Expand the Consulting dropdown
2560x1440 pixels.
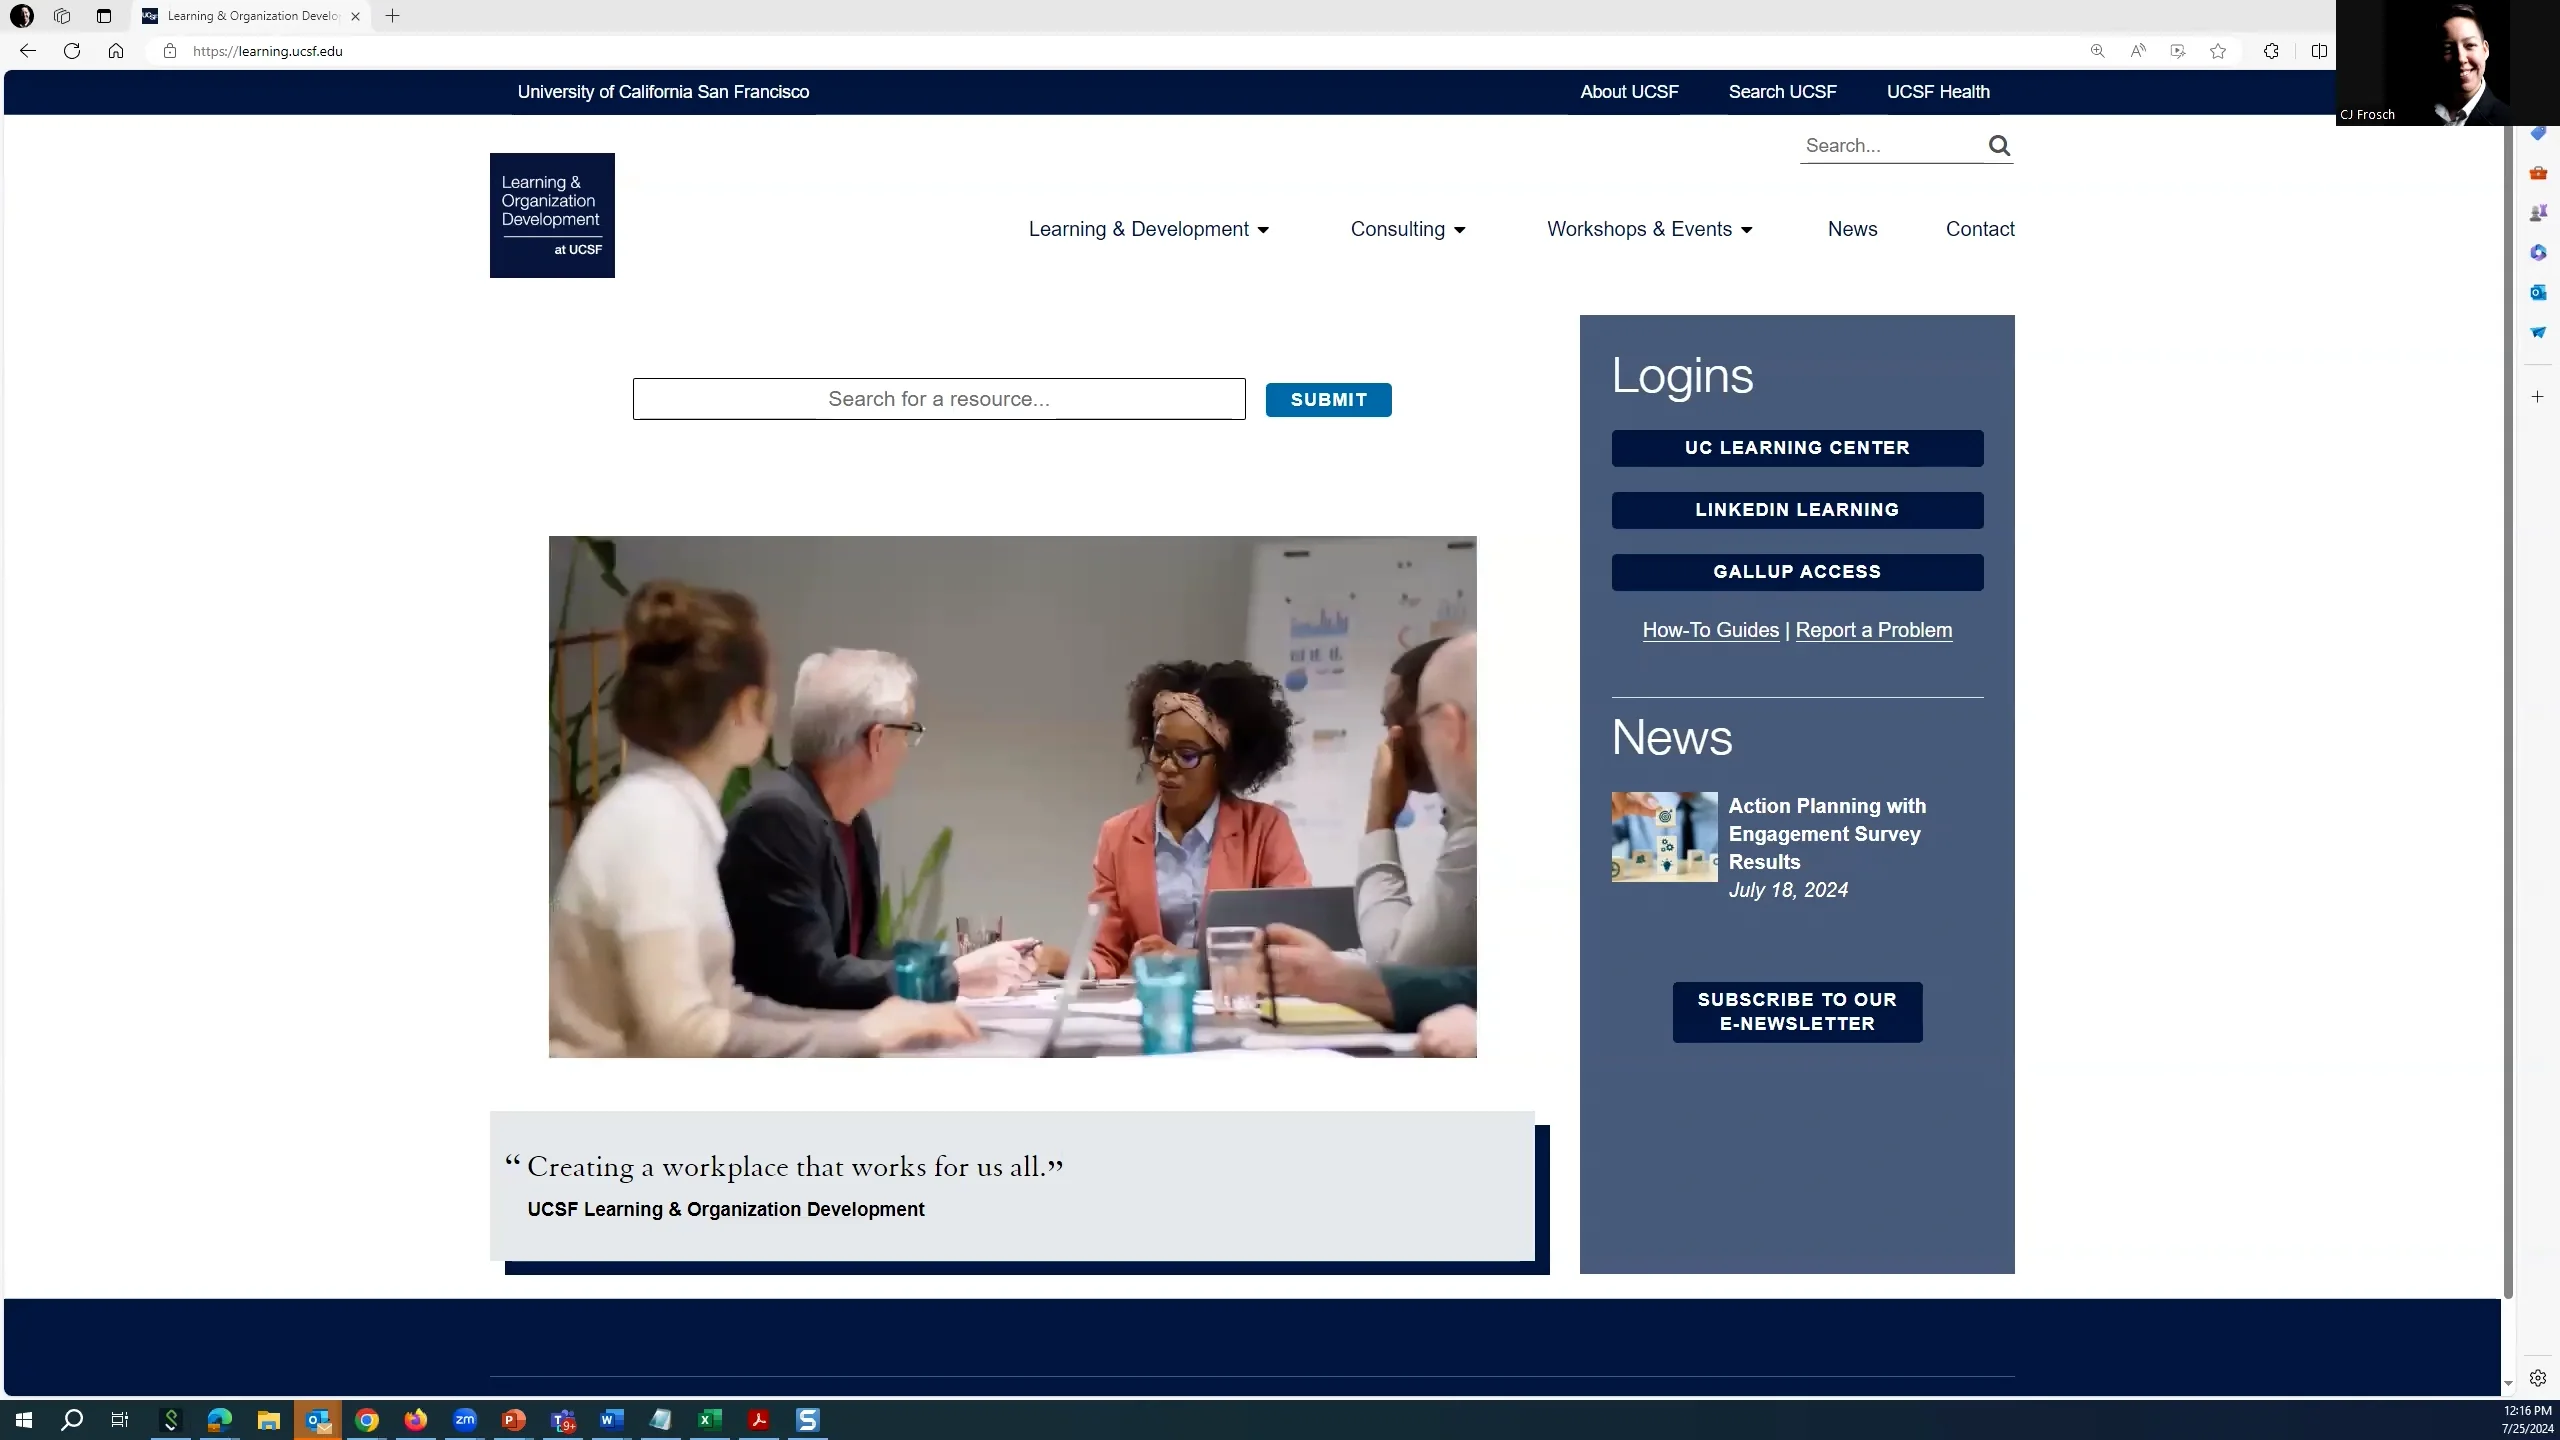click(x=1407, y=229)
